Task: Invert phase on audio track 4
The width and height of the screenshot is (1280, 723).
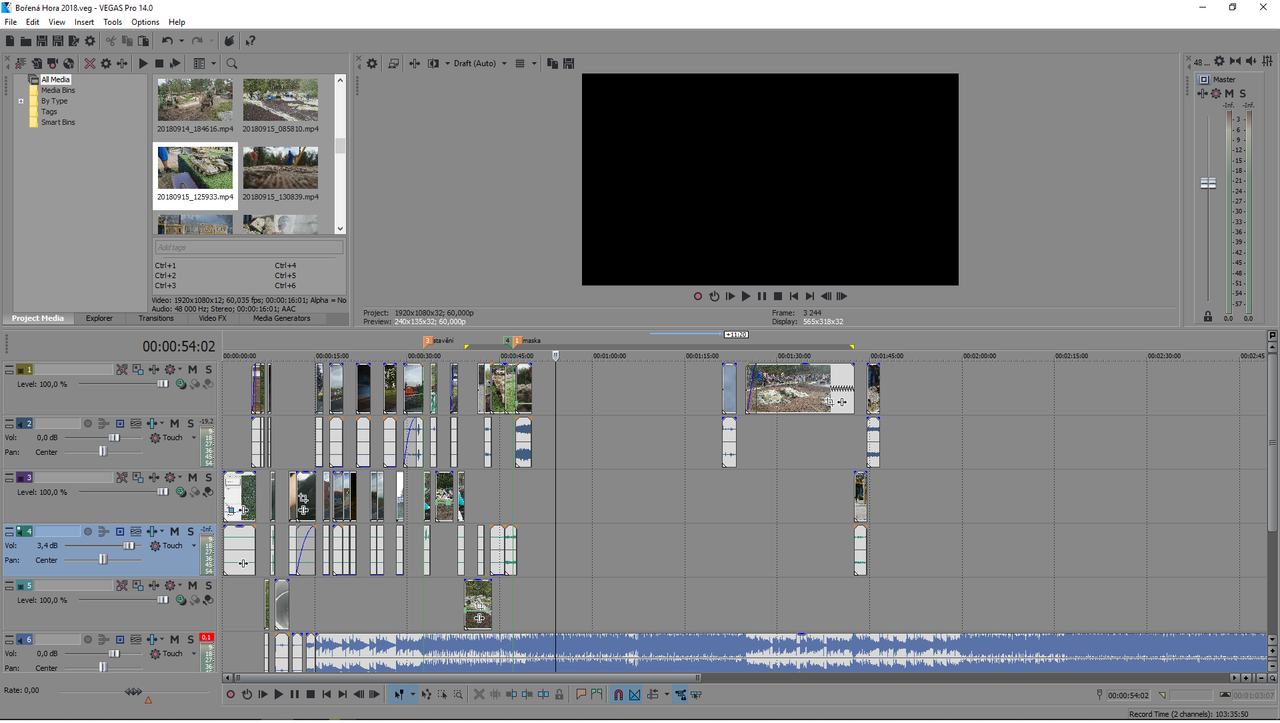Action: 135,532
